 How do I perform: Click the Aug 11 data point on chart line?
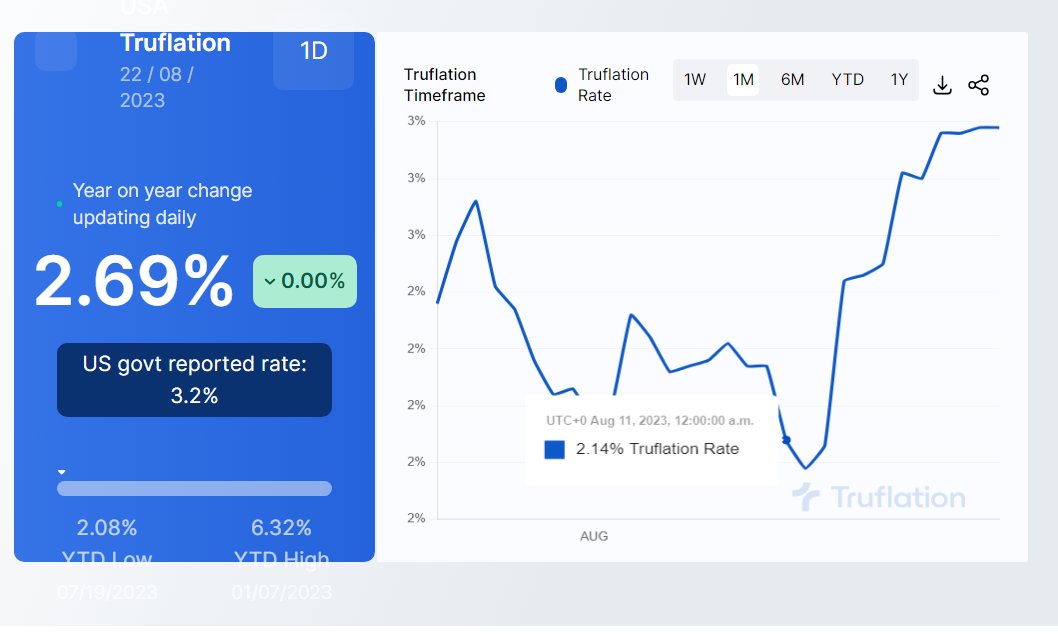click(x=786, y=440)
